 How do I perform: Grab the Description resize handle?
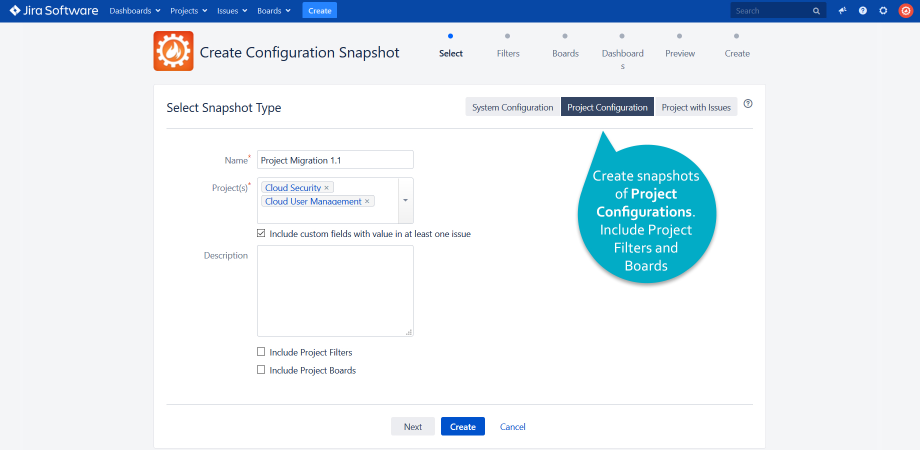click(409, 332)
